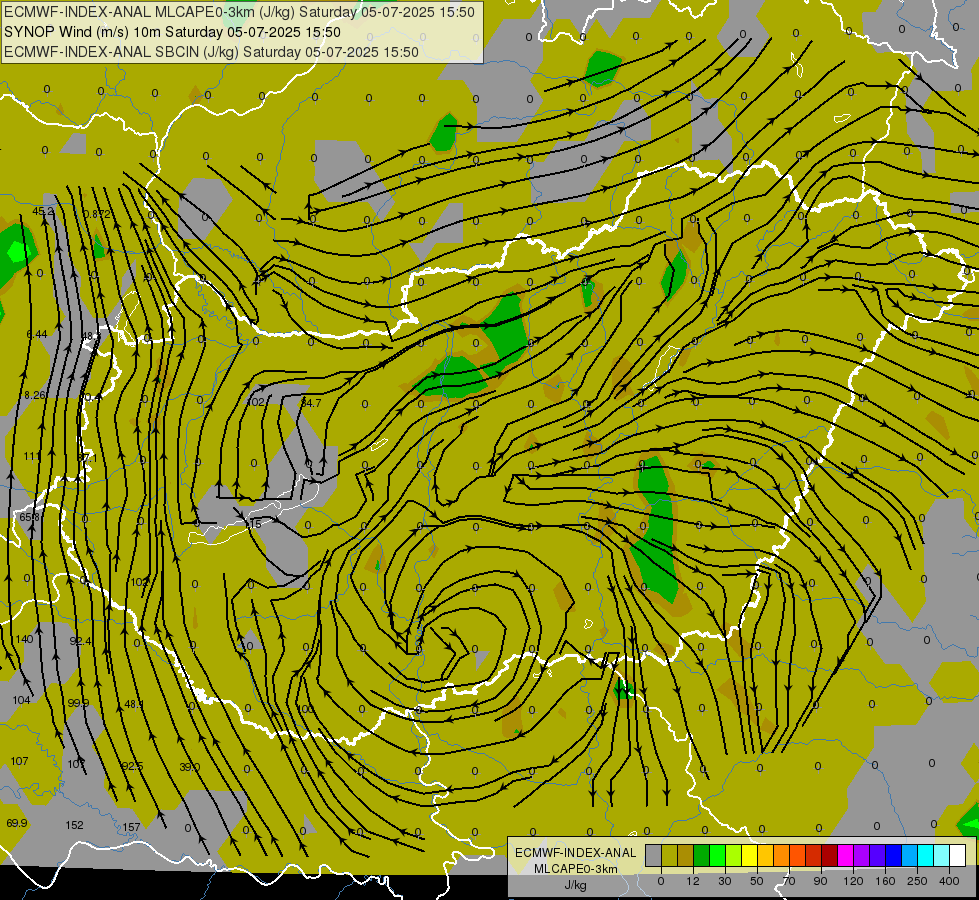Click the legend scale label 12
Image resolution: width=979 pixels, height=900 pixels.
(693, 881)
